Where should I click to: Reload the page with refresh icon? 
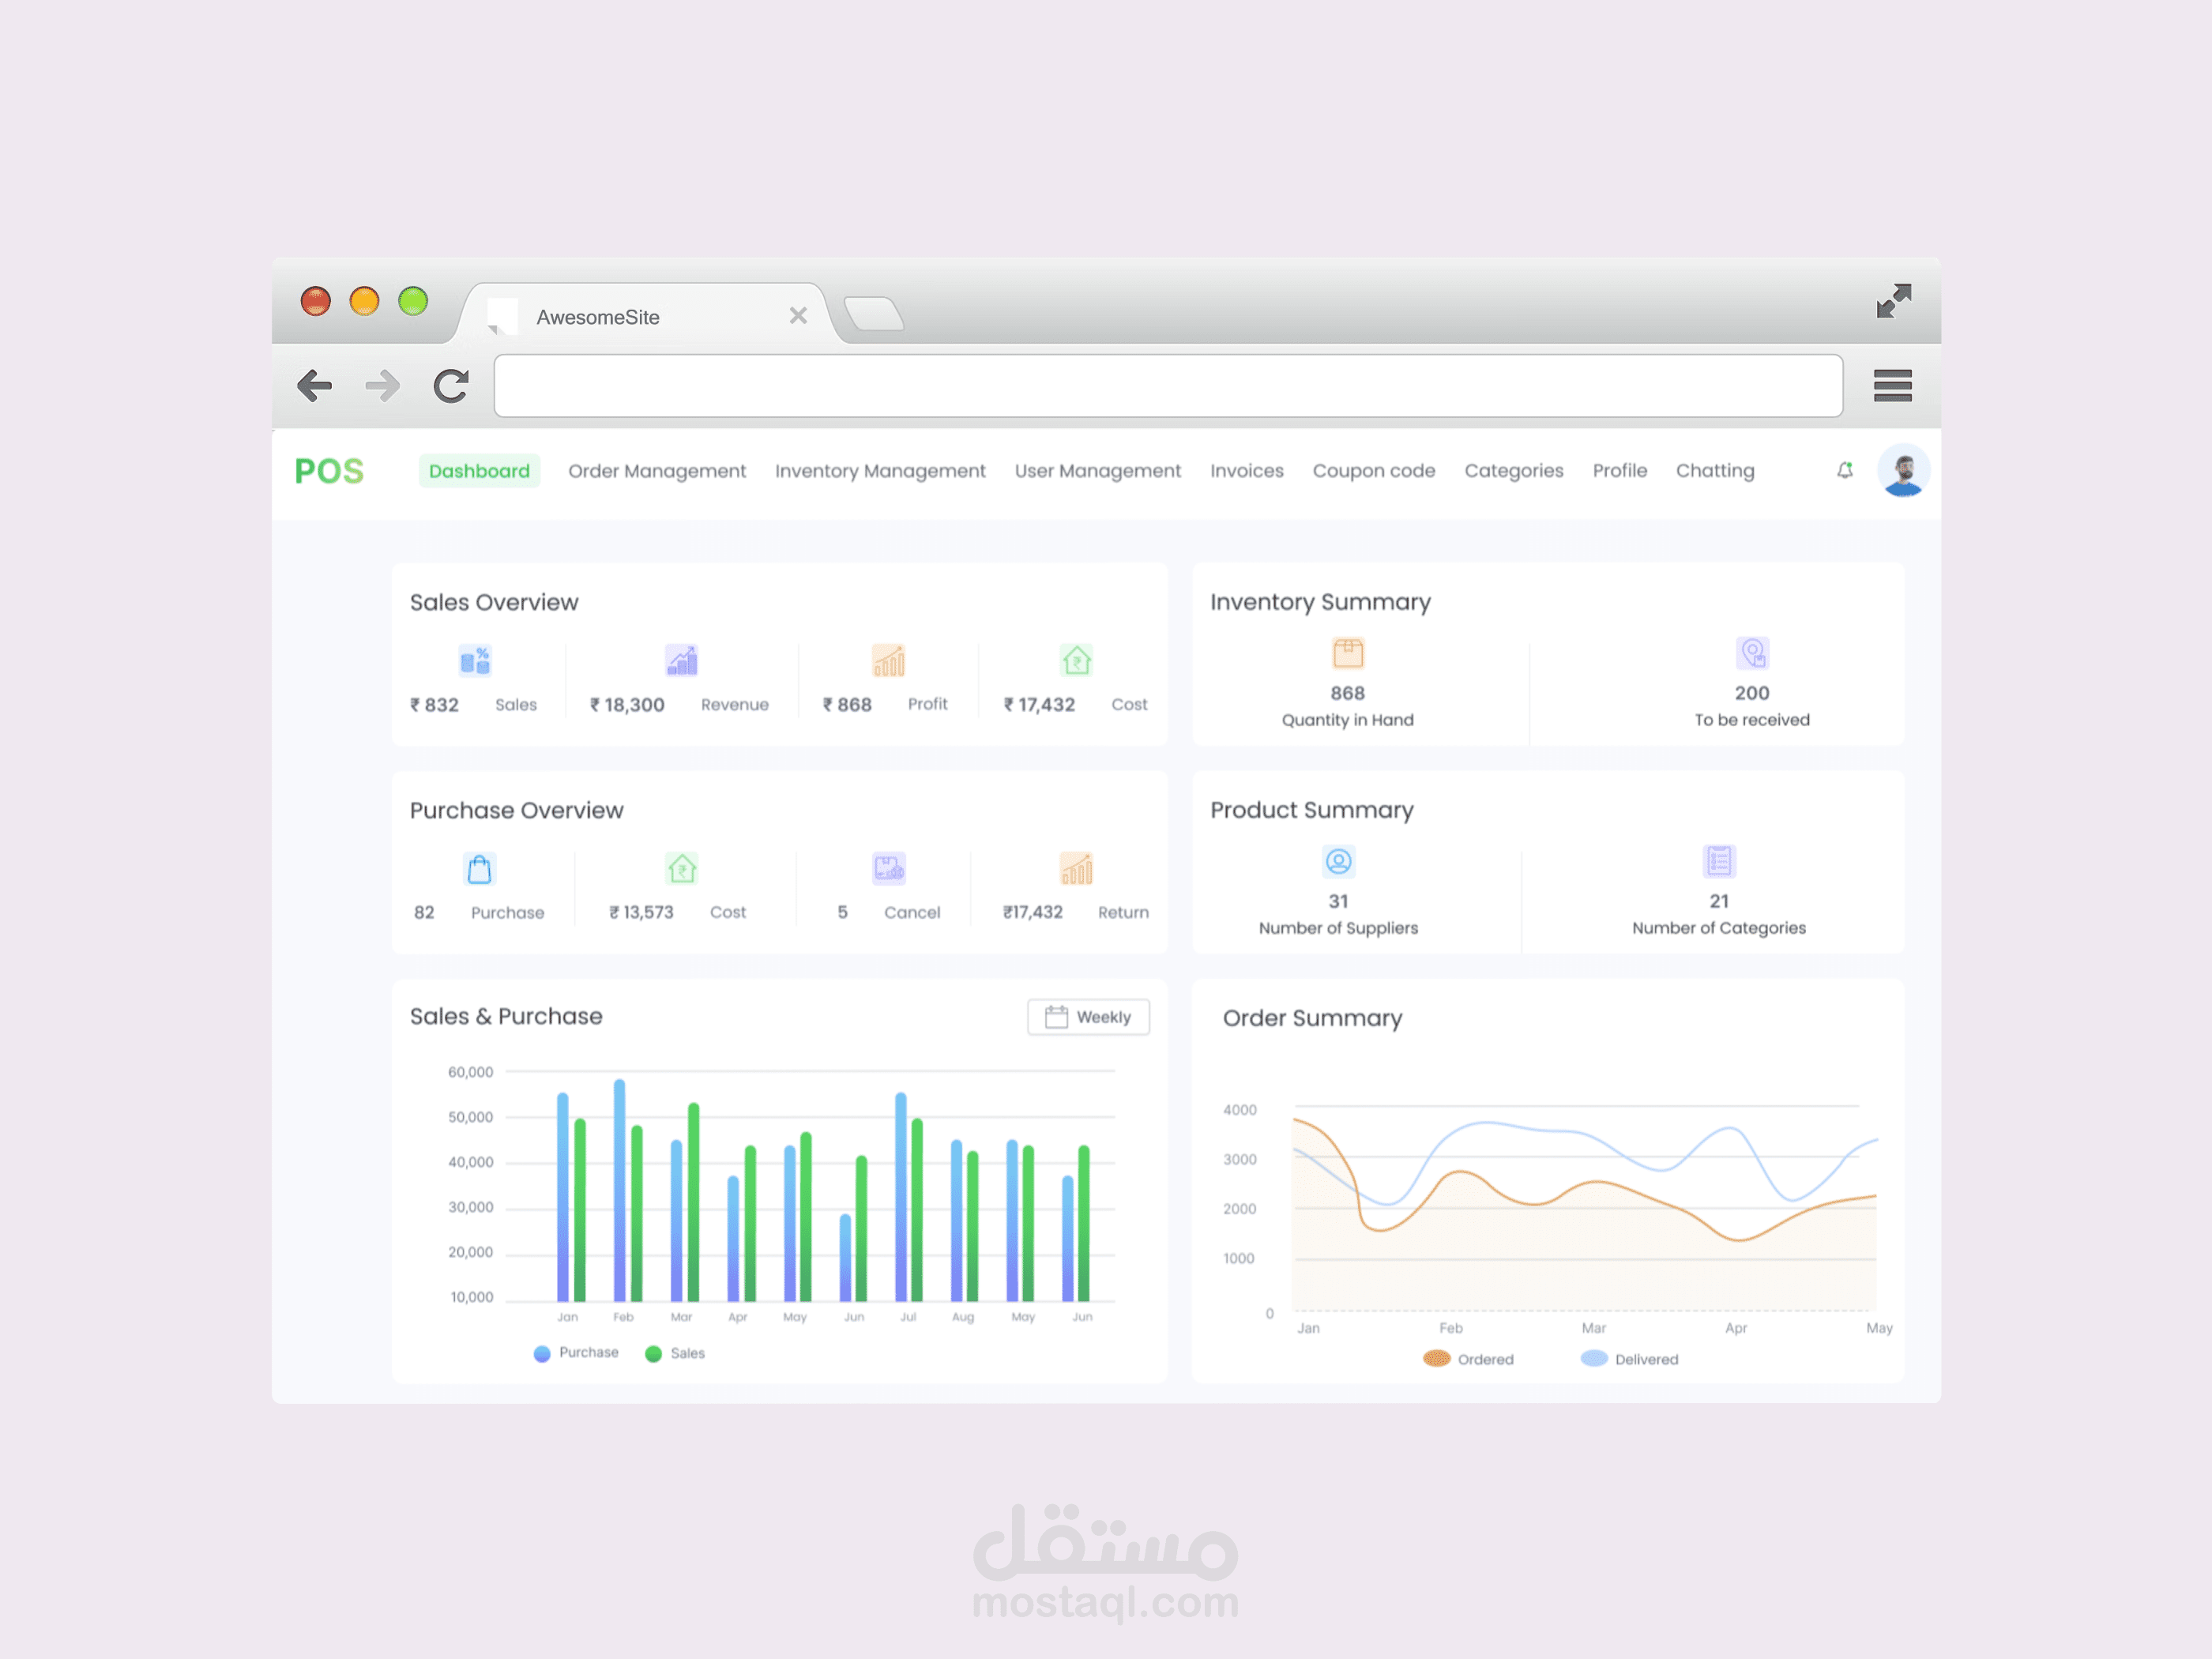pos(451,385)
